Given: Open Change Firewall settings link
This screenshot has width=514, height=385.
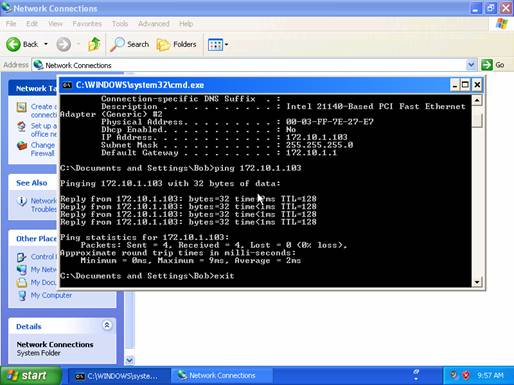Looking at the screenshot, I should (43, 149).
